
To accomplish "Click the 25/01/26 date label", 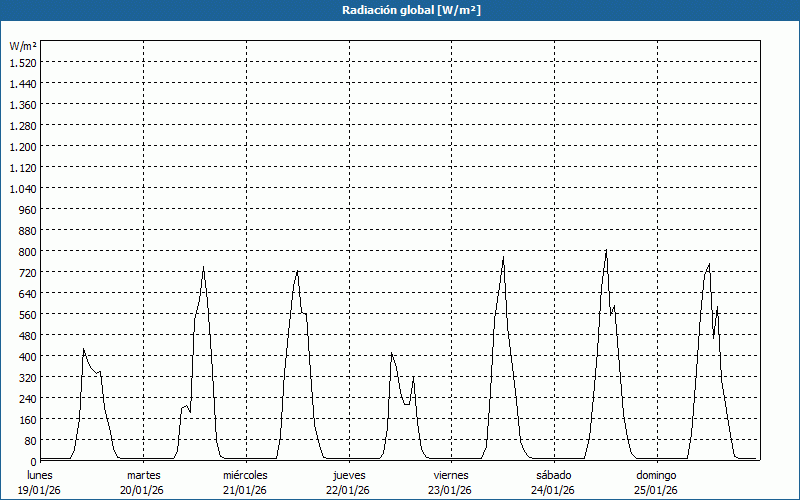I will click(x=656, y=490).
